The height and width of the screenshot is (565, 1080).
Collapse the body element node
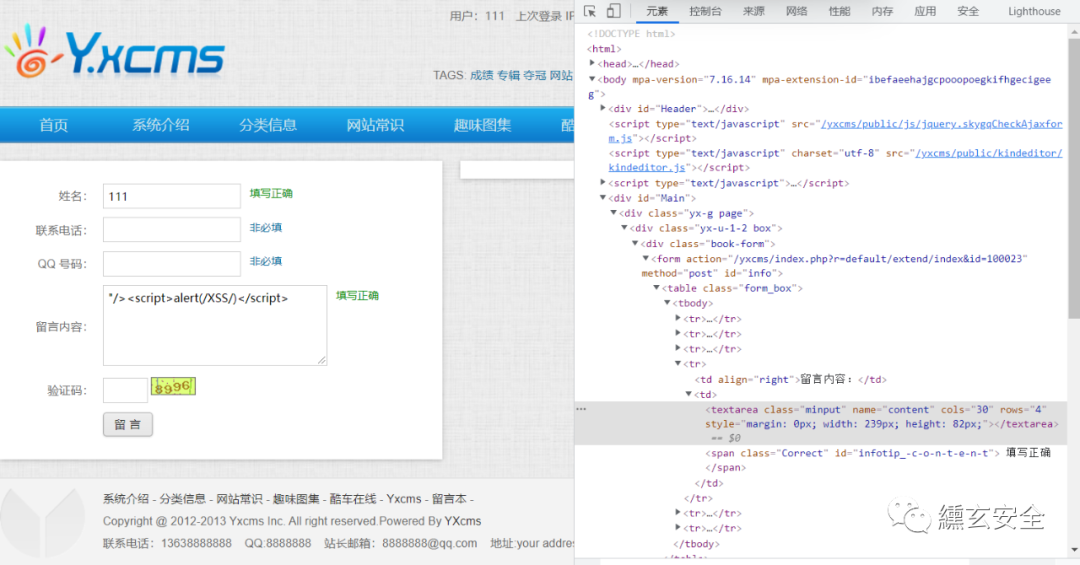click(592, 79)
